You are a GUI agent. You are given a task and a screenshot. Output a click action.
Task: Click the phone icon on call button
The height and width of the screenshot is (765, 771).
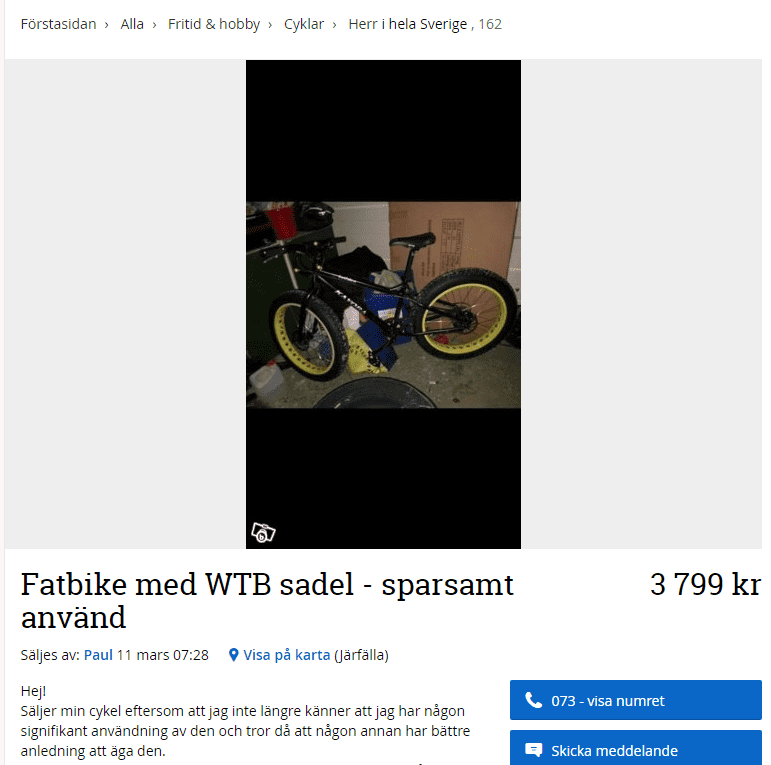click(x=534, y=700)
